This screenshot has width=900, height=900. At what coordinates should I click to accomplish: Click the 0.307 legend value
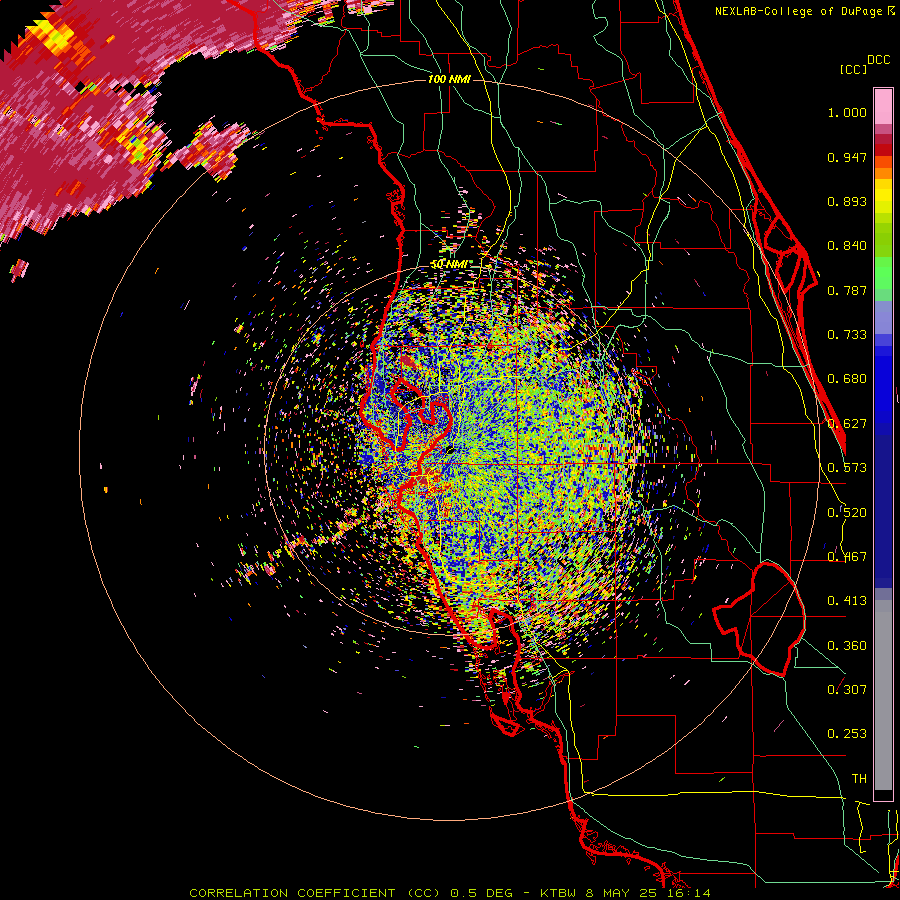pyautogui.click(x=847, y=690)
